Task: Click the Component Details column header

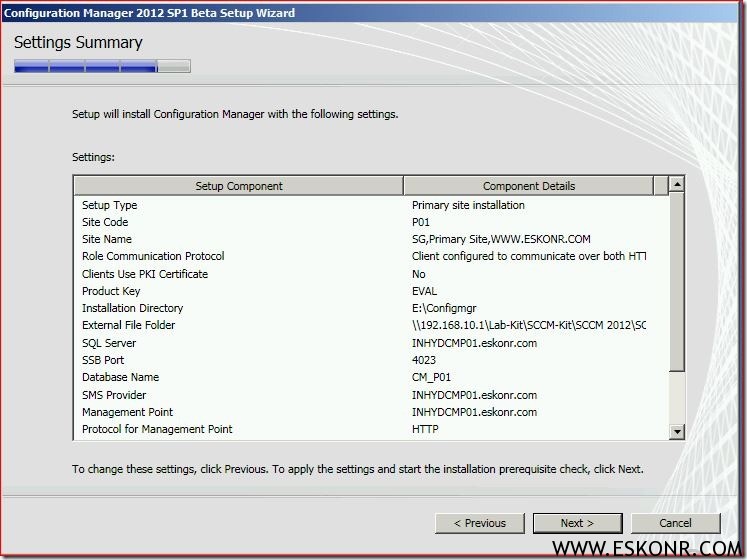Action: coord(529,186)
